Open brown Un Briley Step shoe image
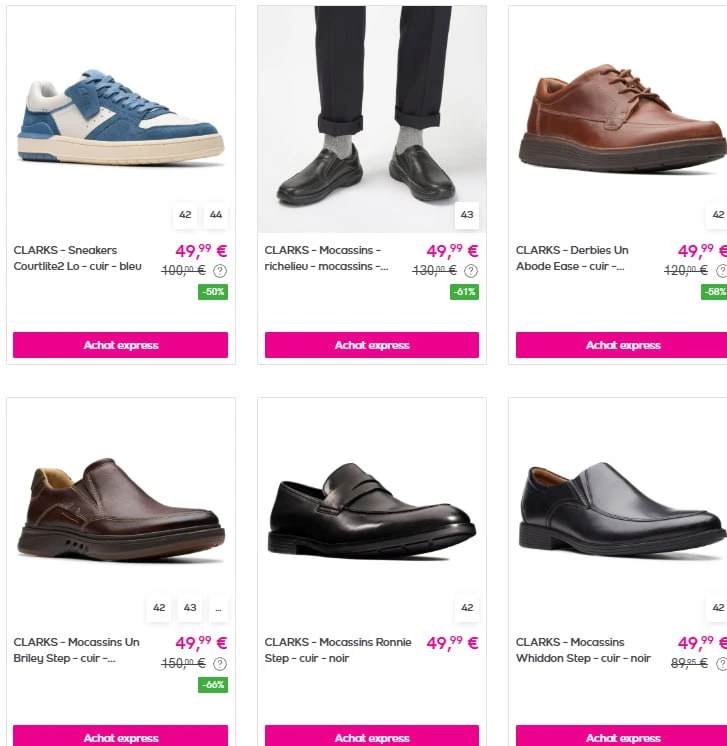The width and height of the screenshot is (727, 746). pos(121,511)
